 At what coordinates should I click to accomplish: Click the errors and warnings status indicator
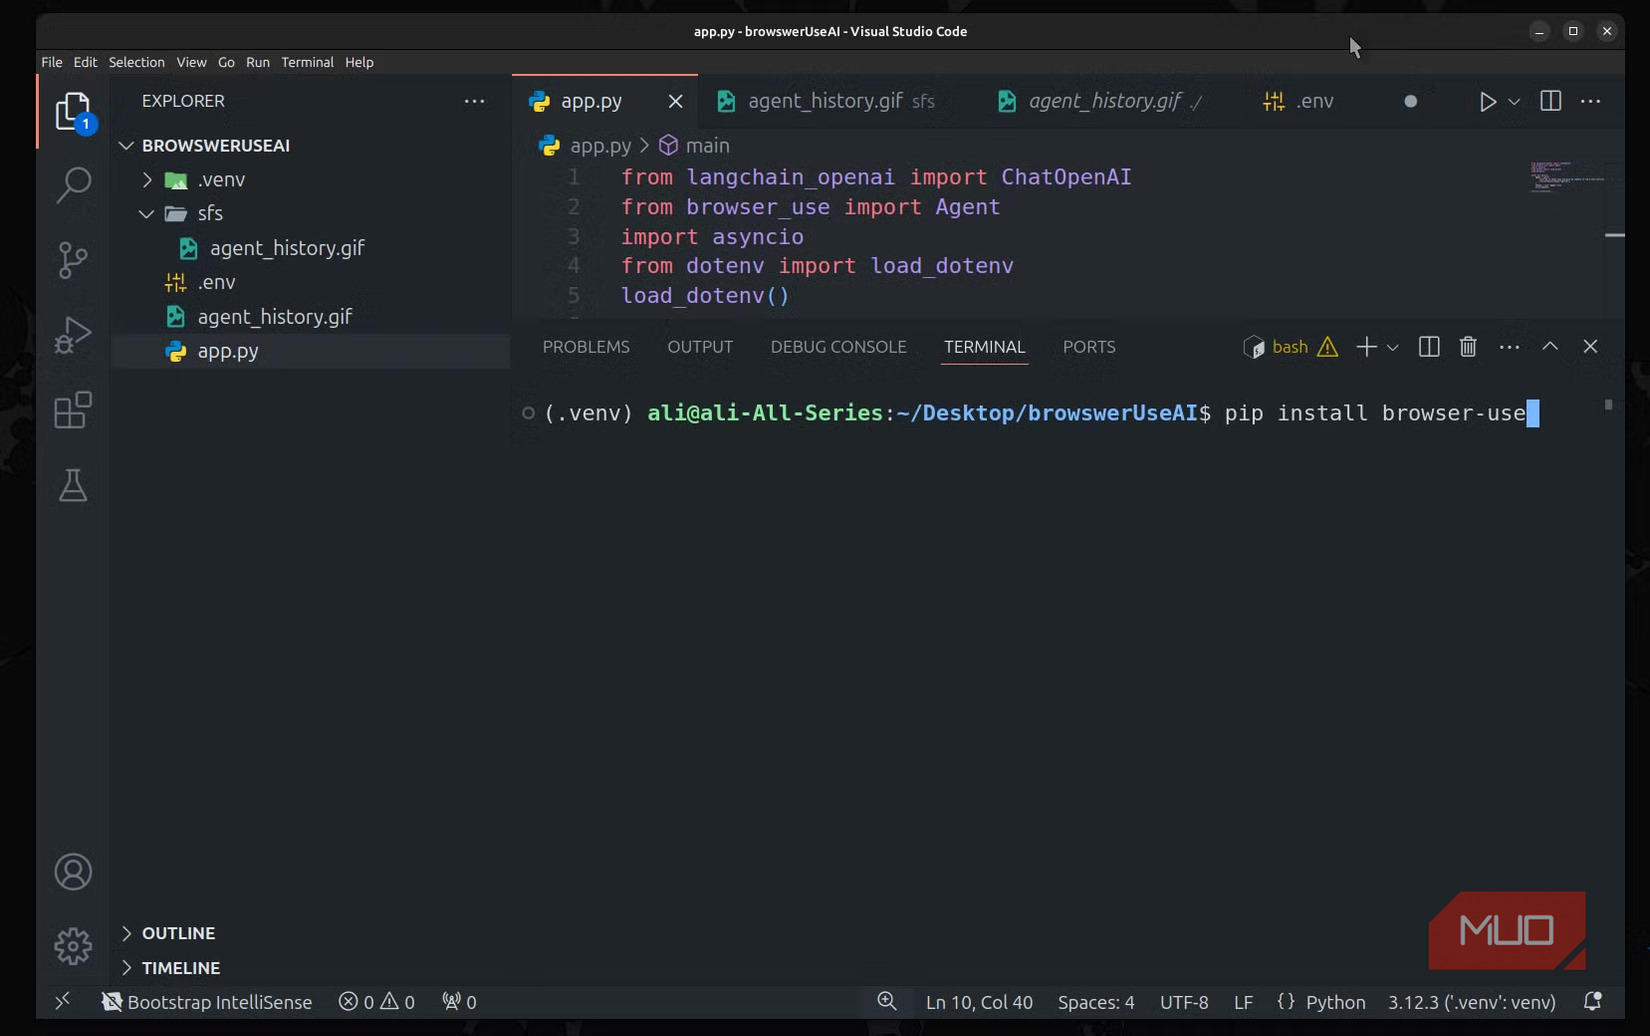coord(377,1002)
